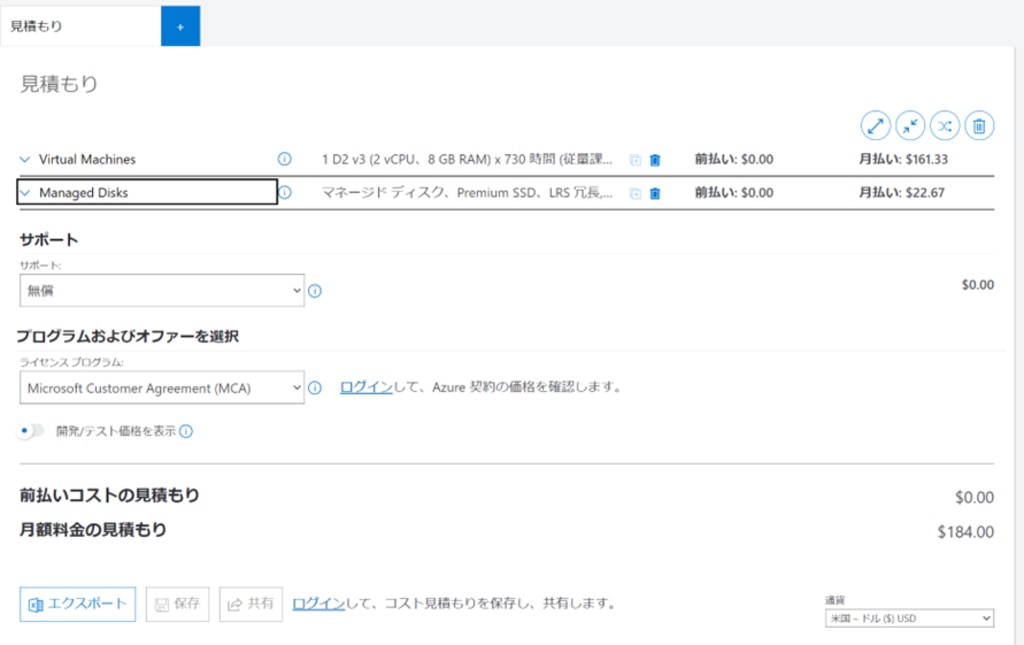The width and height of the screenshot is (1024, 645).
Task: Toggle the 開発/テスト価格を表示 switch
Action: pyautogui.click(x=33, y=431)
